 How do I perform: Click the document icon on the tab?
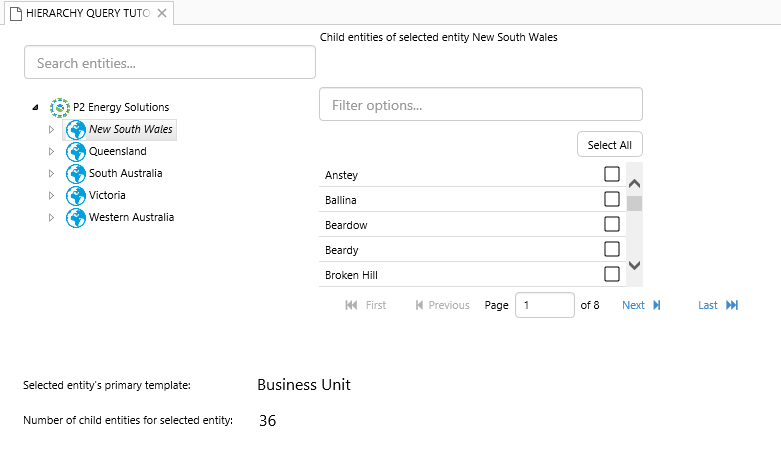(x=15, y=13)
